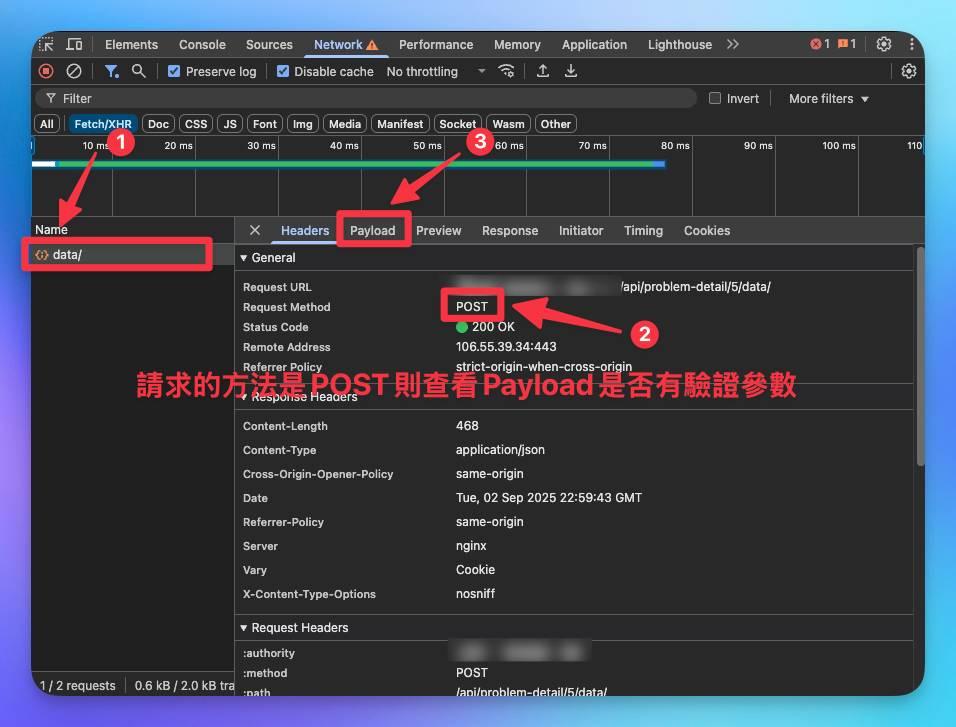Open the Initiator detail tab

pyautogui.click(x=580, y=231)
